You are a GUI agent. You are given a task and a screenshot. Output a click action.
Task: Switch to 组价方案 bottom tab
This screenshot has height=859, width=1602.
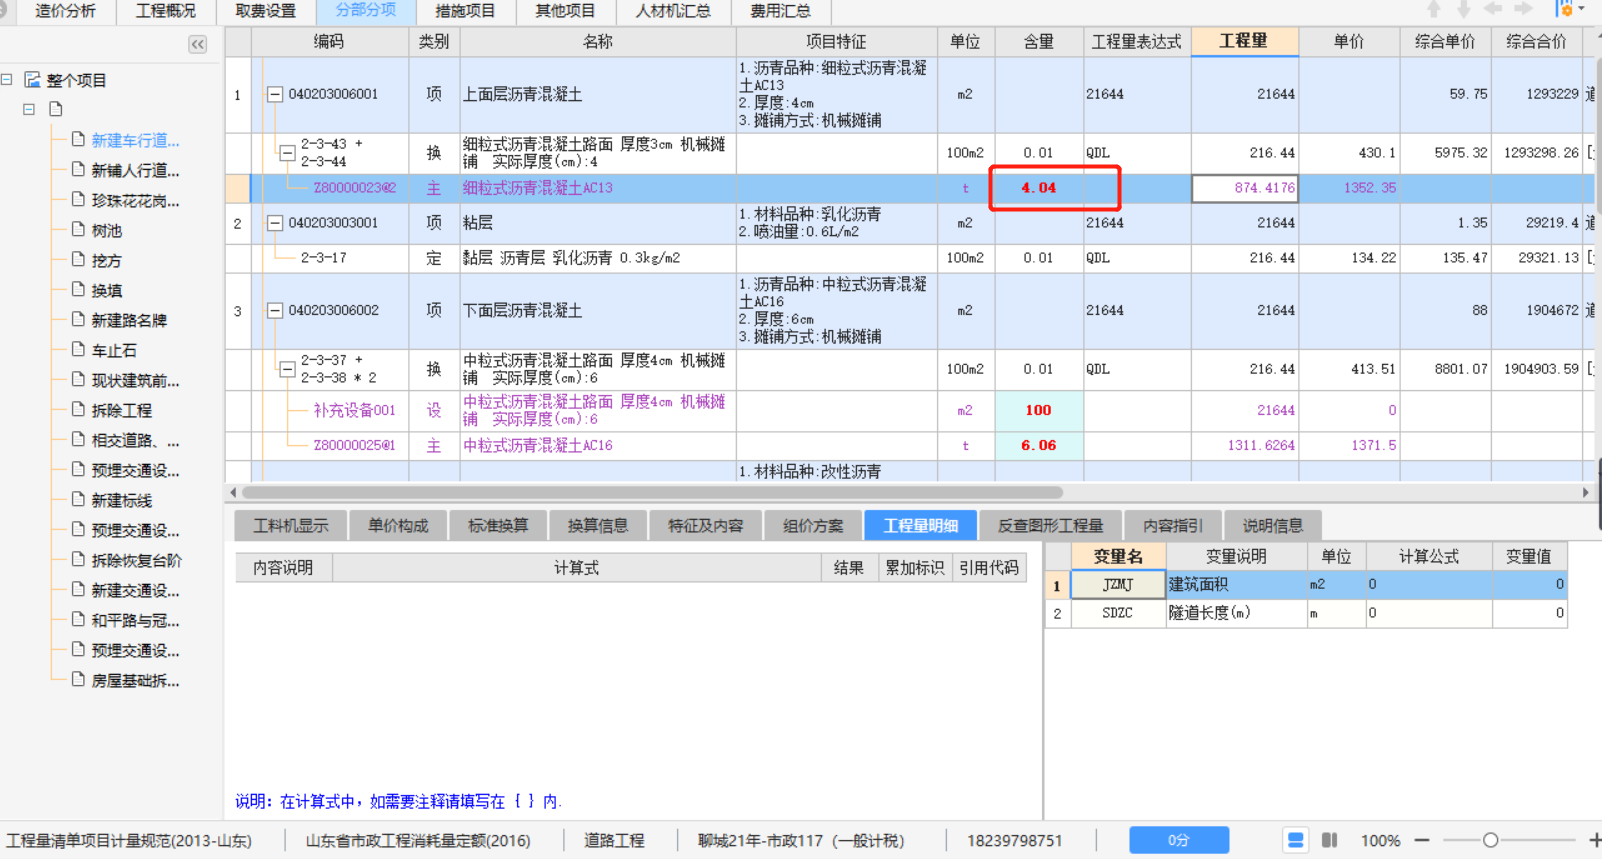click(x=813, y=525)
